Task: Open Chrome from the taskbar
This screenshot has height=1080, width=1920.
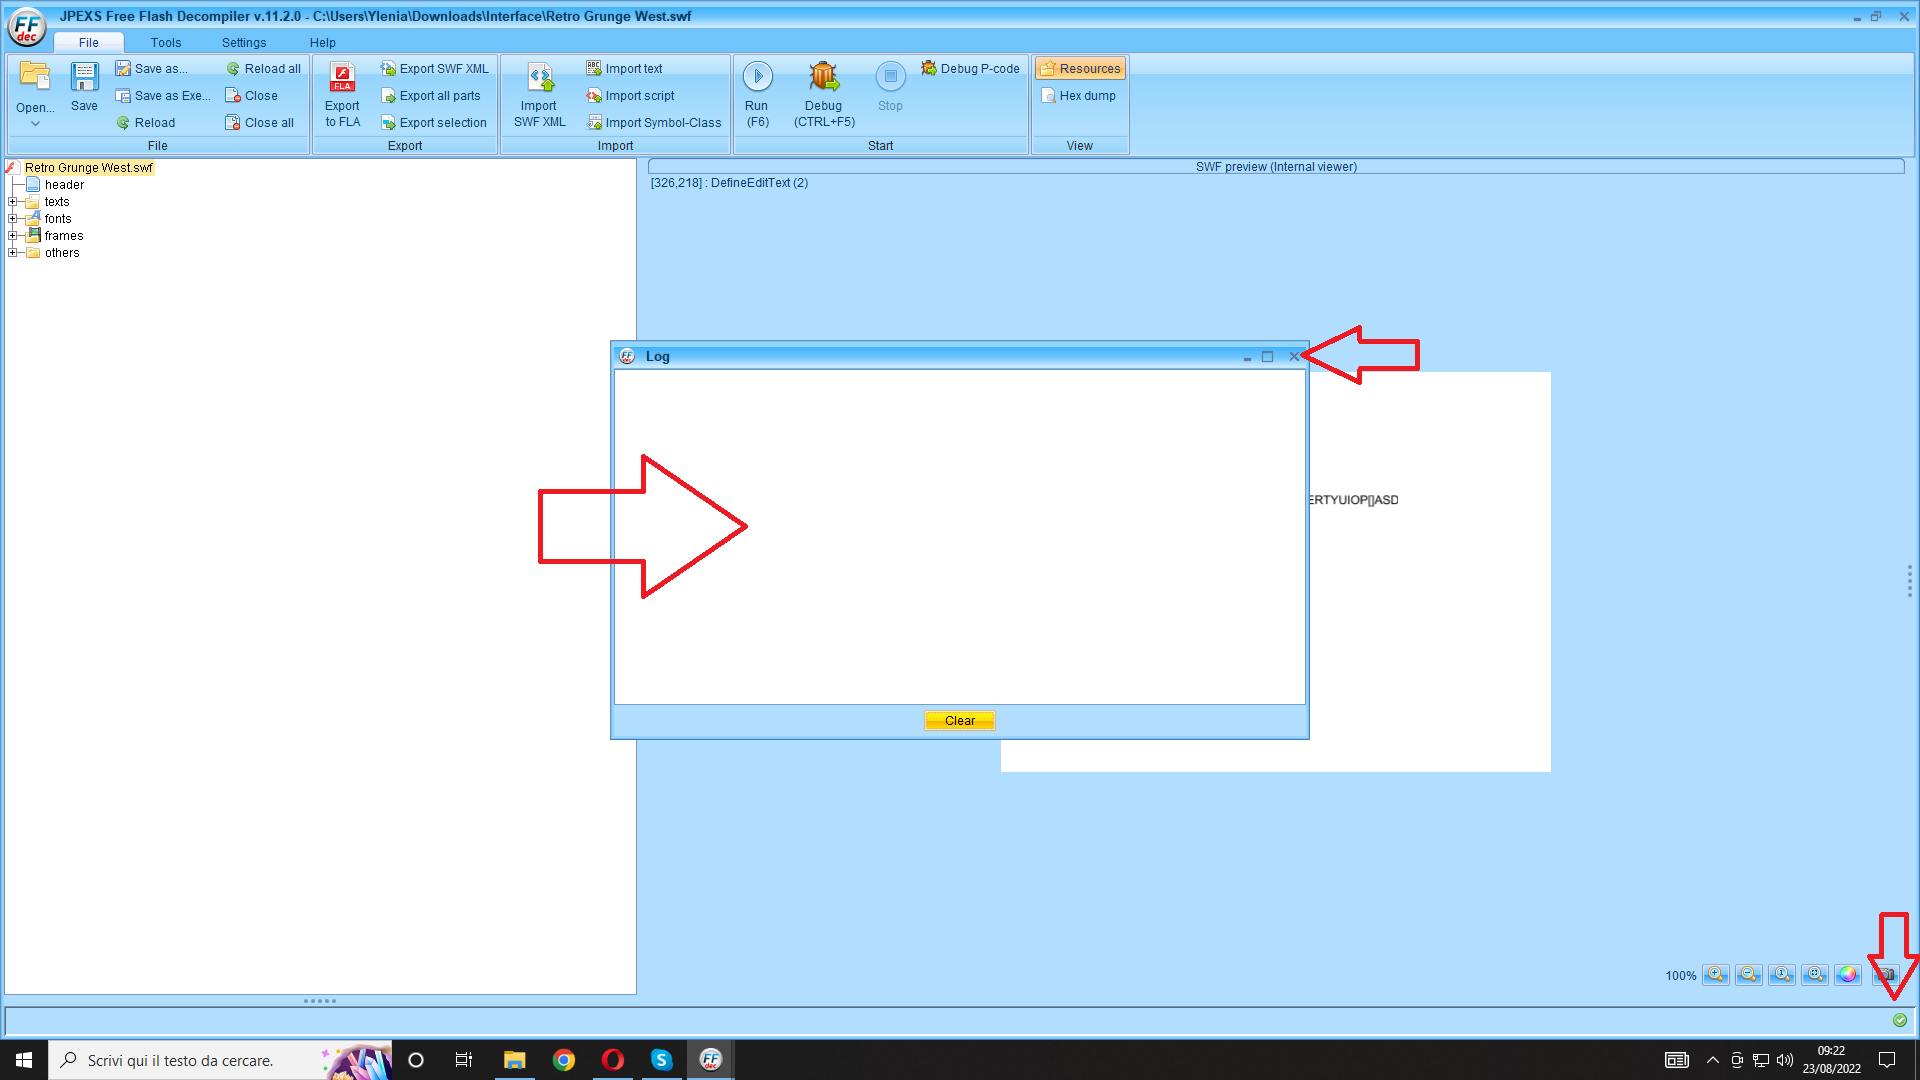Action: click(x=564, y=1060)
